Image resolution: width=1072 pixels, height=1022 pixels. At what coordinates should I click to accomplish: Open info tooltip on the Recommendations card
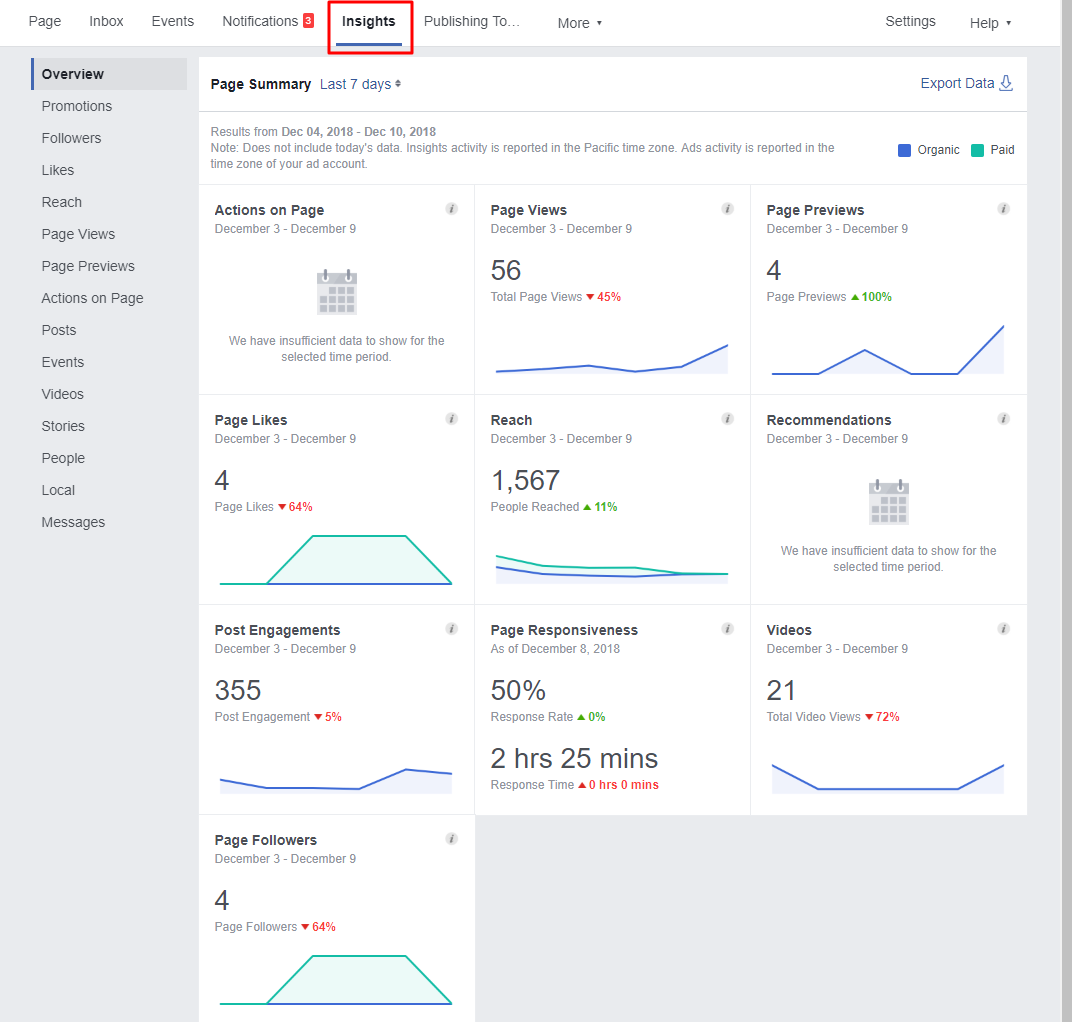[1003, 419]
